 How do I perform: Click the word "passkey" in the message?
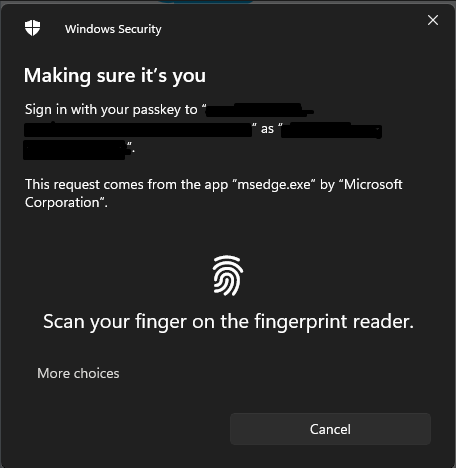click(156, 110)
